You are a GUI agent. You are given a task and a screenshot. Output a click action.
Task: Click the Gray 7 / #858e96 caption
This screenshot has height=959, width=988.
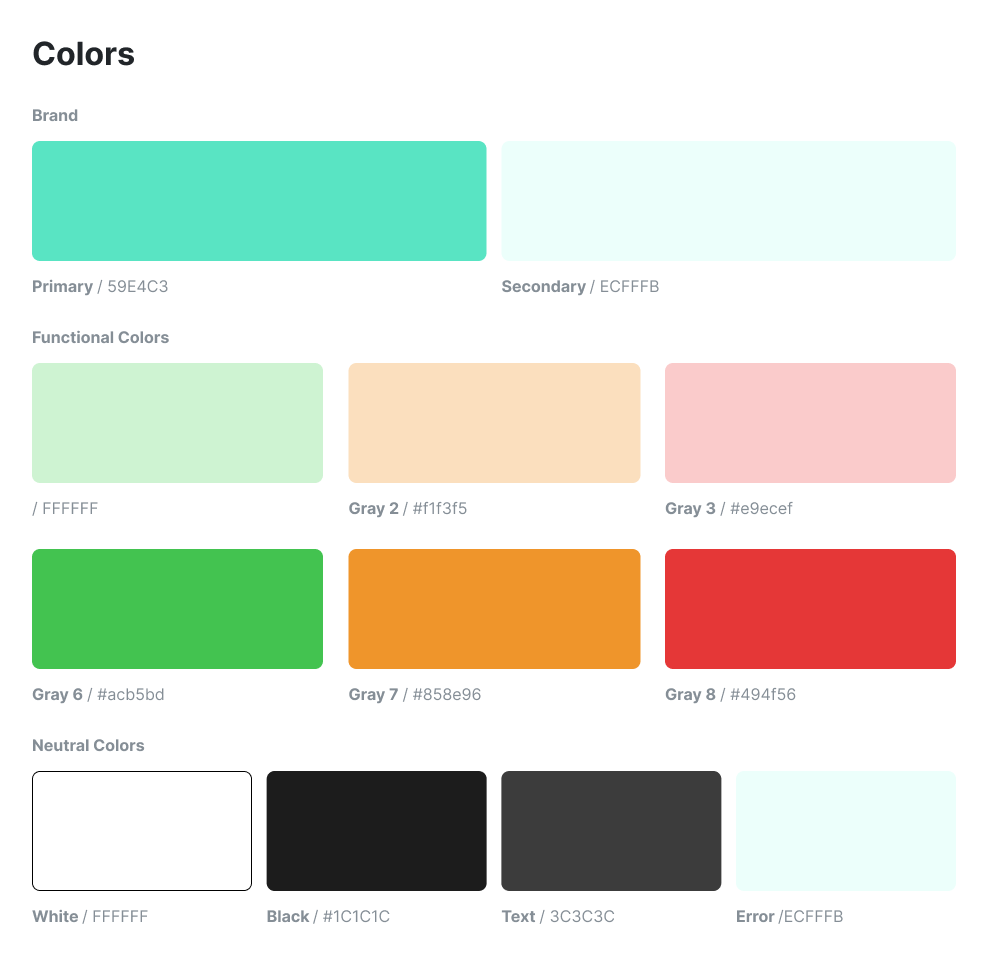(x=415, y=694)
